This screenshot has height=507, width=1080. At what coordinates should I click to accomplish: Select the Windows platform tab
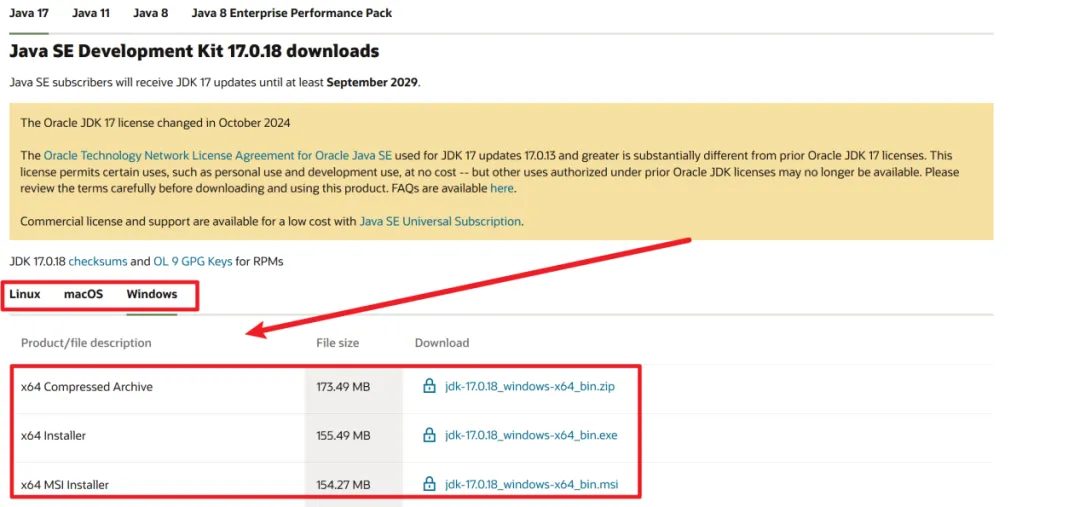[x=152, y=294]
